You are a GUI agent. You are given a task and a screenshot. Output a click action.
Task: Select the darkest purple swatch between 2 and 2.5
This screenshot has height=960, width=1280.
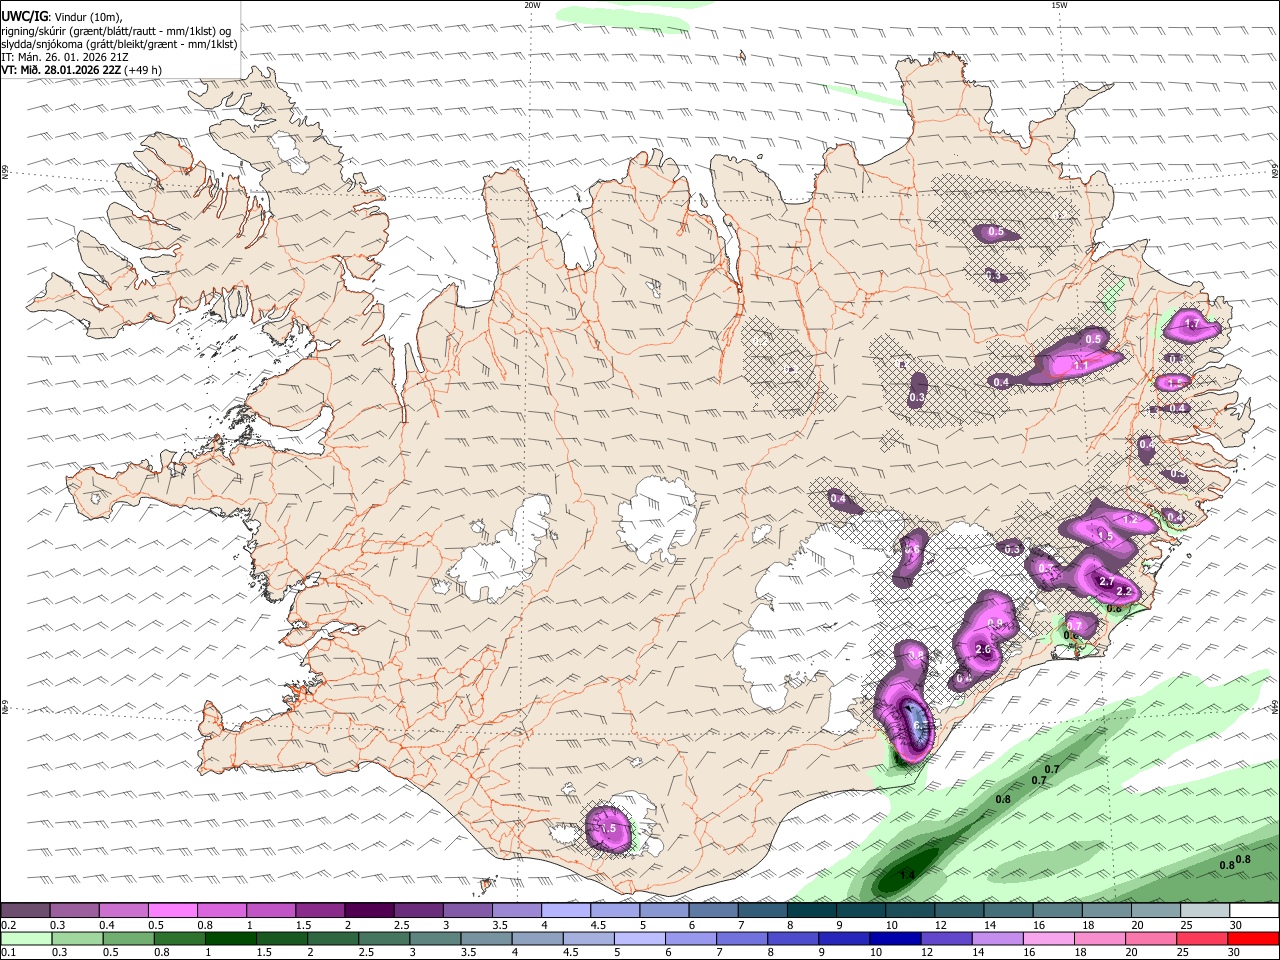pyautogui.click(x=368, y=910)
